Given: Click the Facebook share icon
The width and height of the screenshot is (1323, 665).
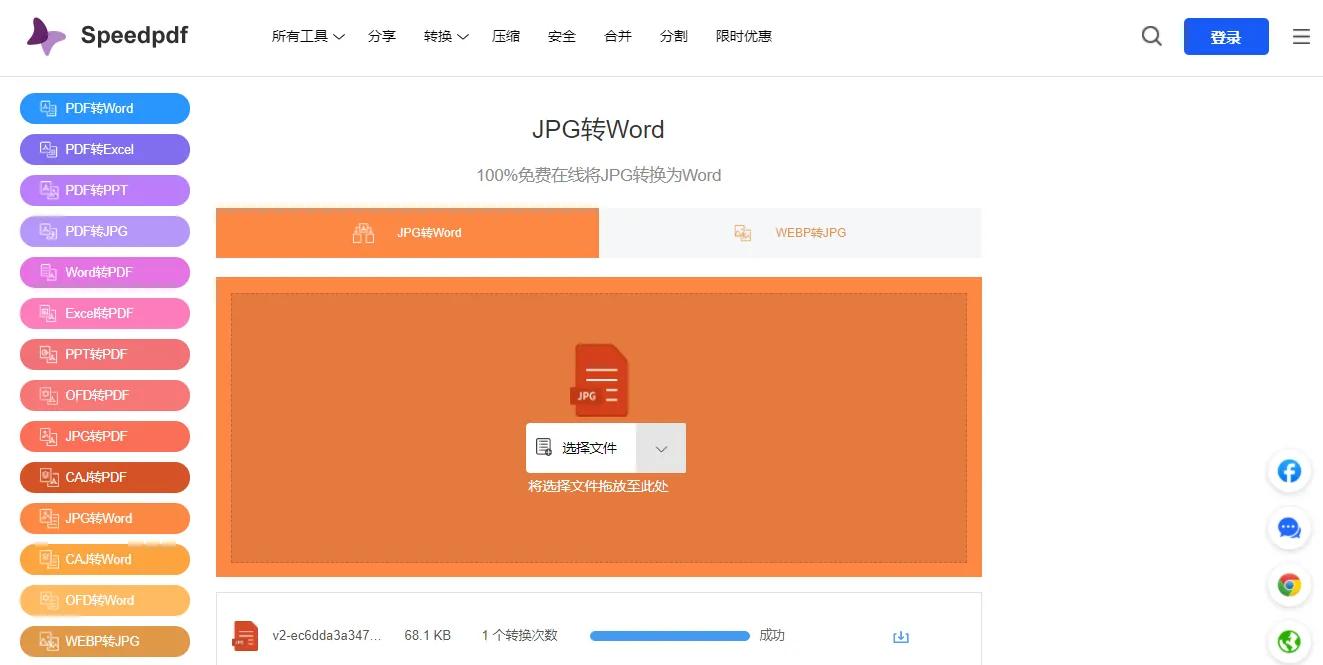Looking at the screenshot, I should point(1289,471).
